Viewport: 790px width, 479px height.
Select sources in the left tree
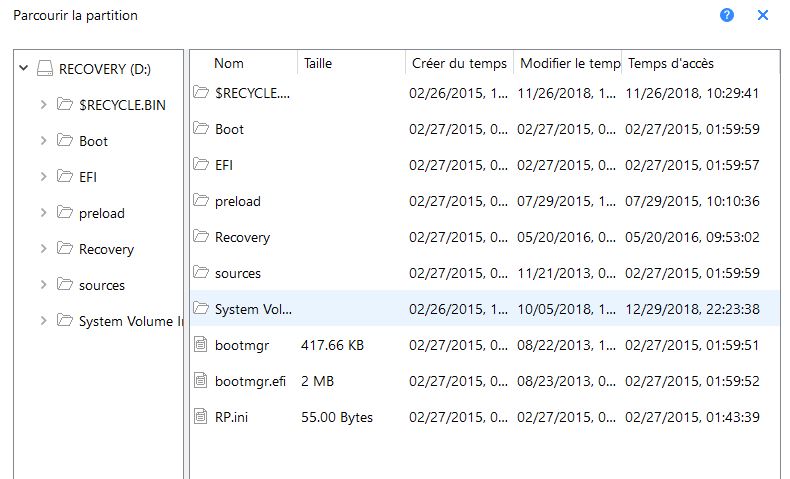[102, 286]
